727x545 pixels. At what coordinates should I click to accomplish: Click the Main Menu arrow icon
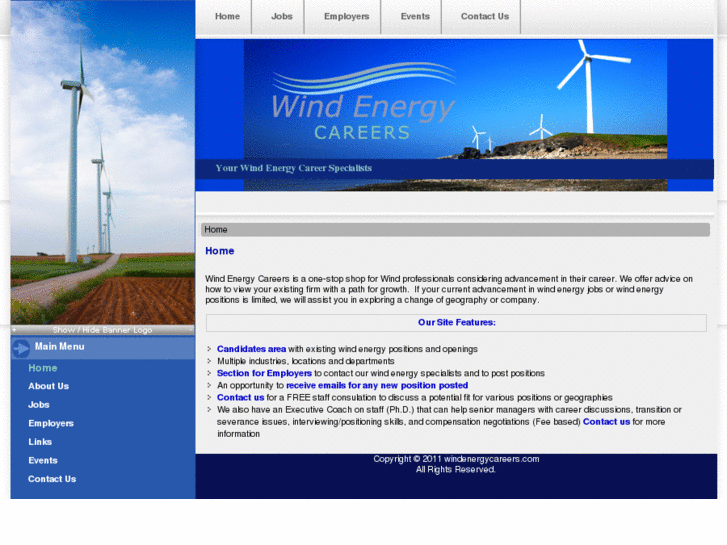[20, 348]
